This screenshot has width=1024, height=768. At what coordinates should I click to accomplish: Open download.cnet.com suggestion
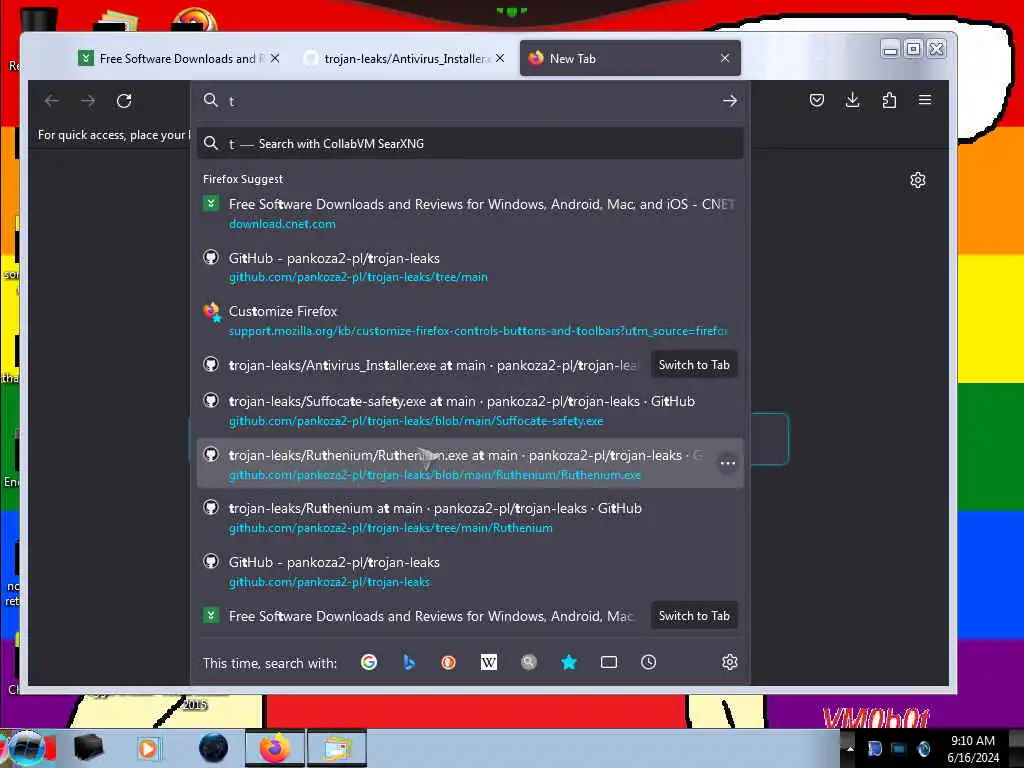click(470, 214)
